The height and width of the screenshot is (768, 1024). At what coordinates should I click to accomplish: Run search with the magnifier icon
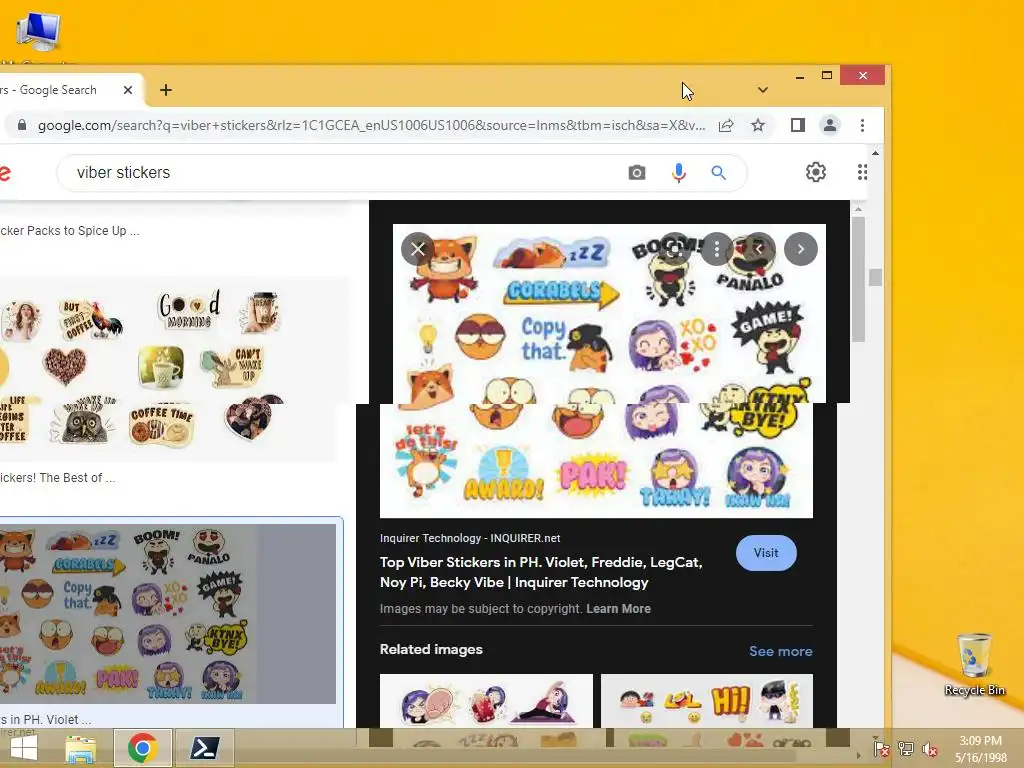coord(718,172)
